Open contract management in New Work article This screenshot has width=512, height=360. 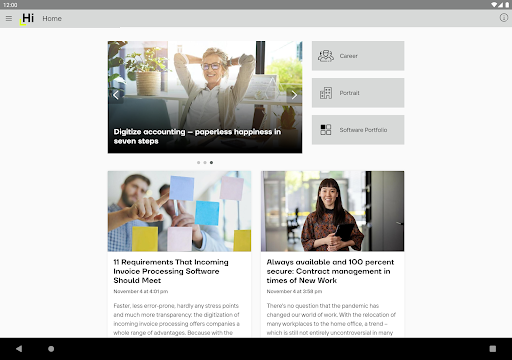(x=330, y=271)
